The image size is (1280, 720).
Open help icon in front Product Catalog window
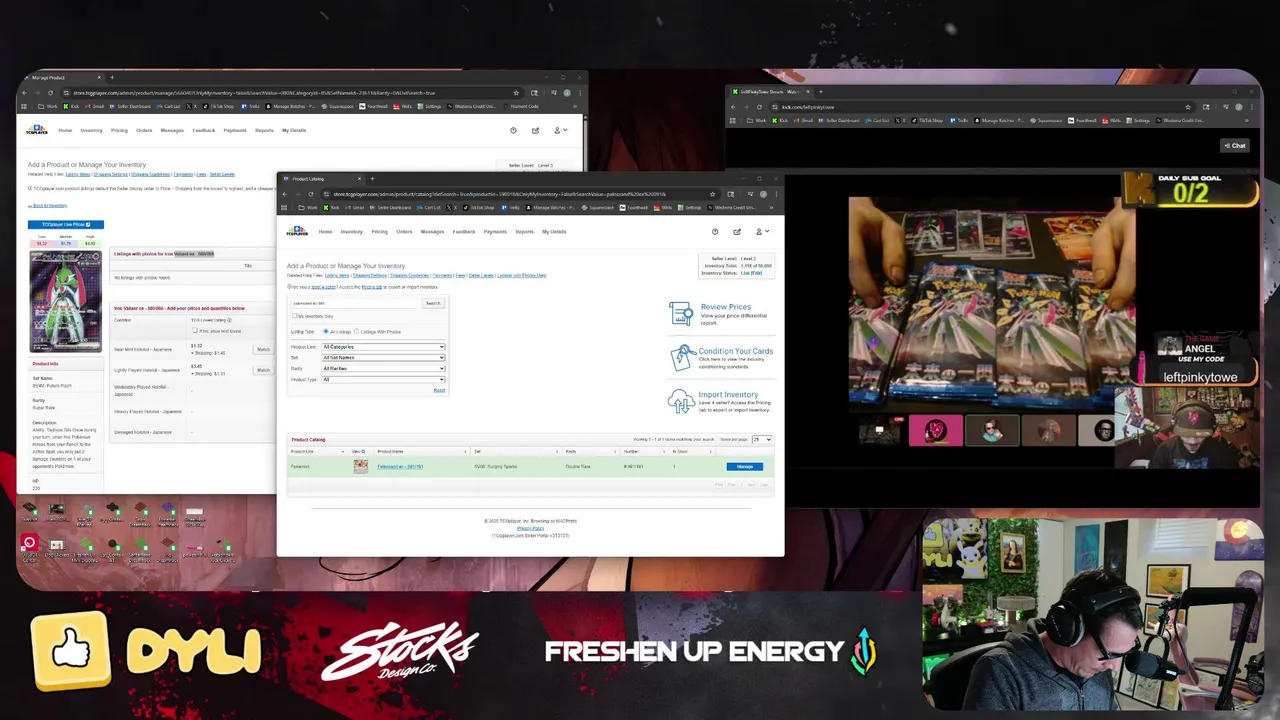tap(715, 231)
